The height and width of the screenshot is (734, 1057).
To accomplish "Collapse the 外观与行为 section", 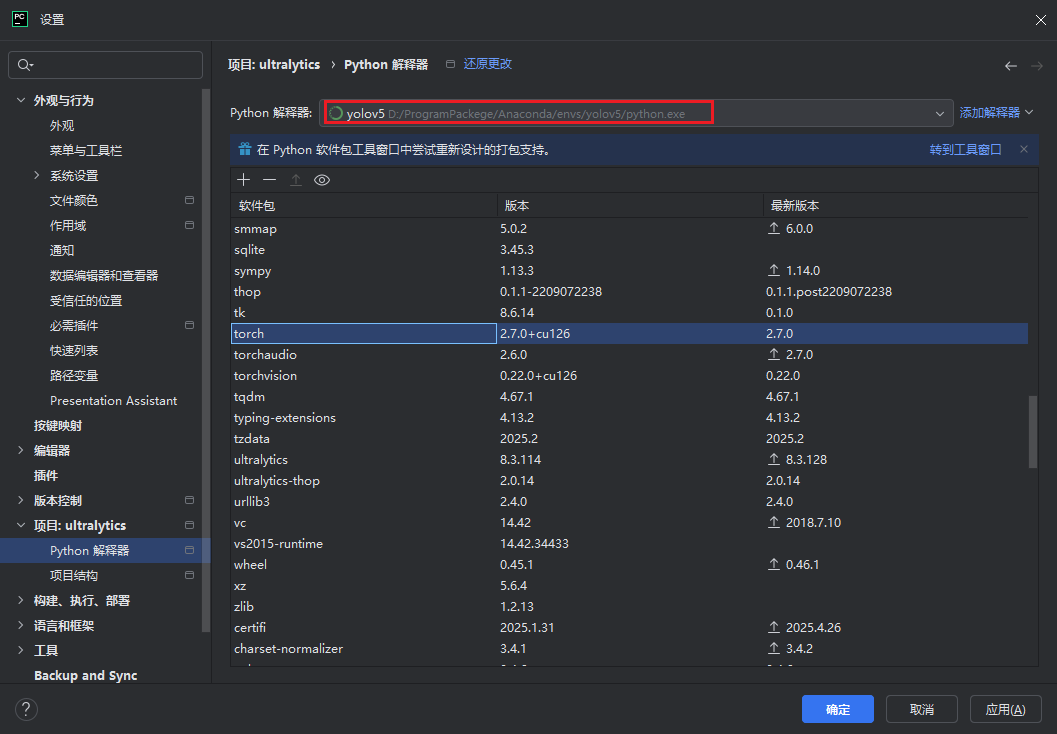I will point(20,100).
